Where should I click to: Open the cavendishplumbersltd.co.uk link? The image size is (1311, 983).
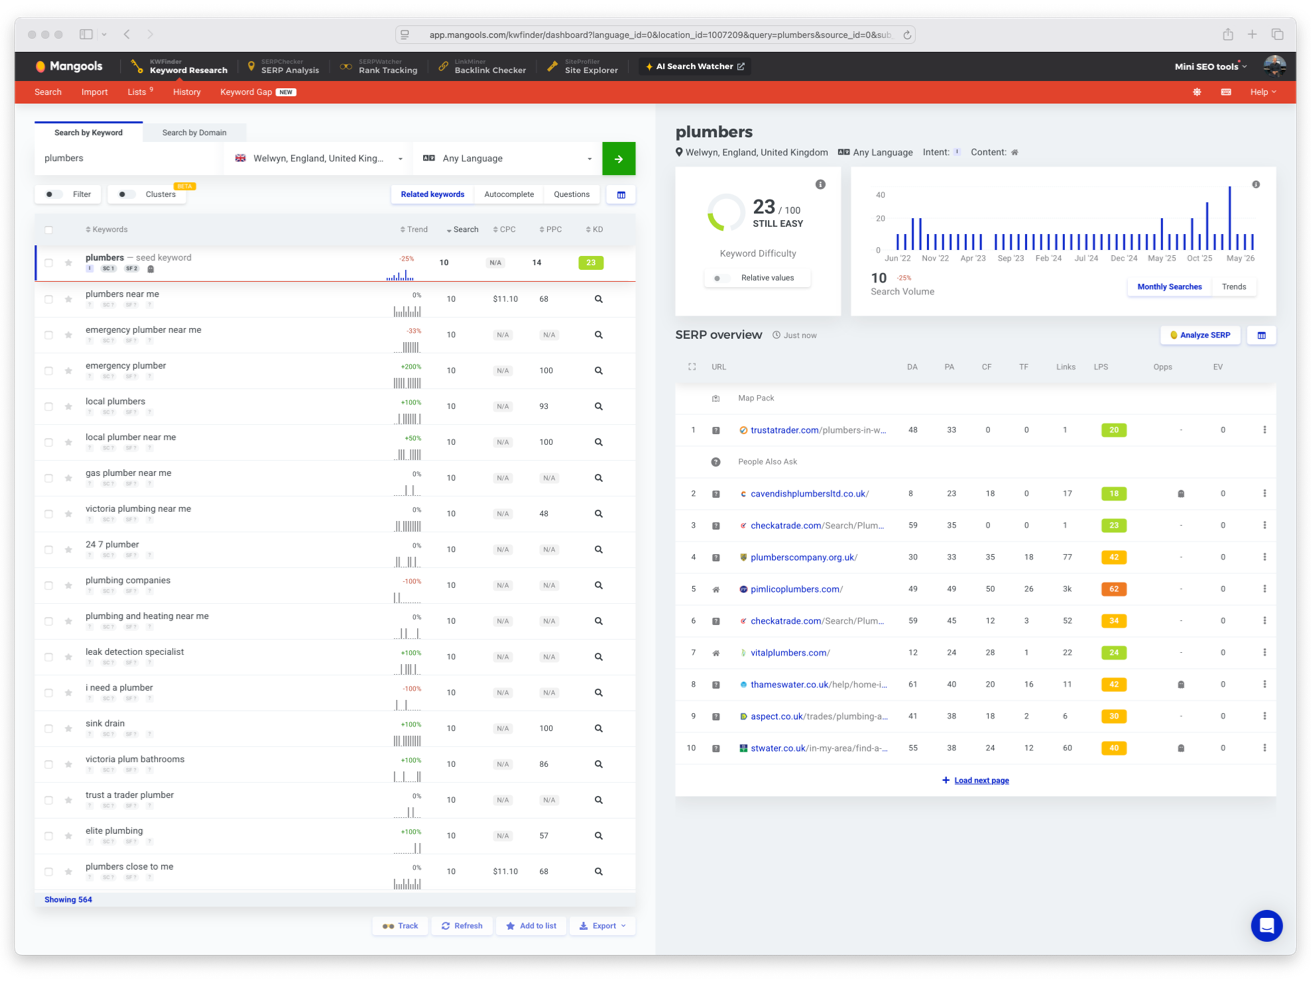(810, 494)
